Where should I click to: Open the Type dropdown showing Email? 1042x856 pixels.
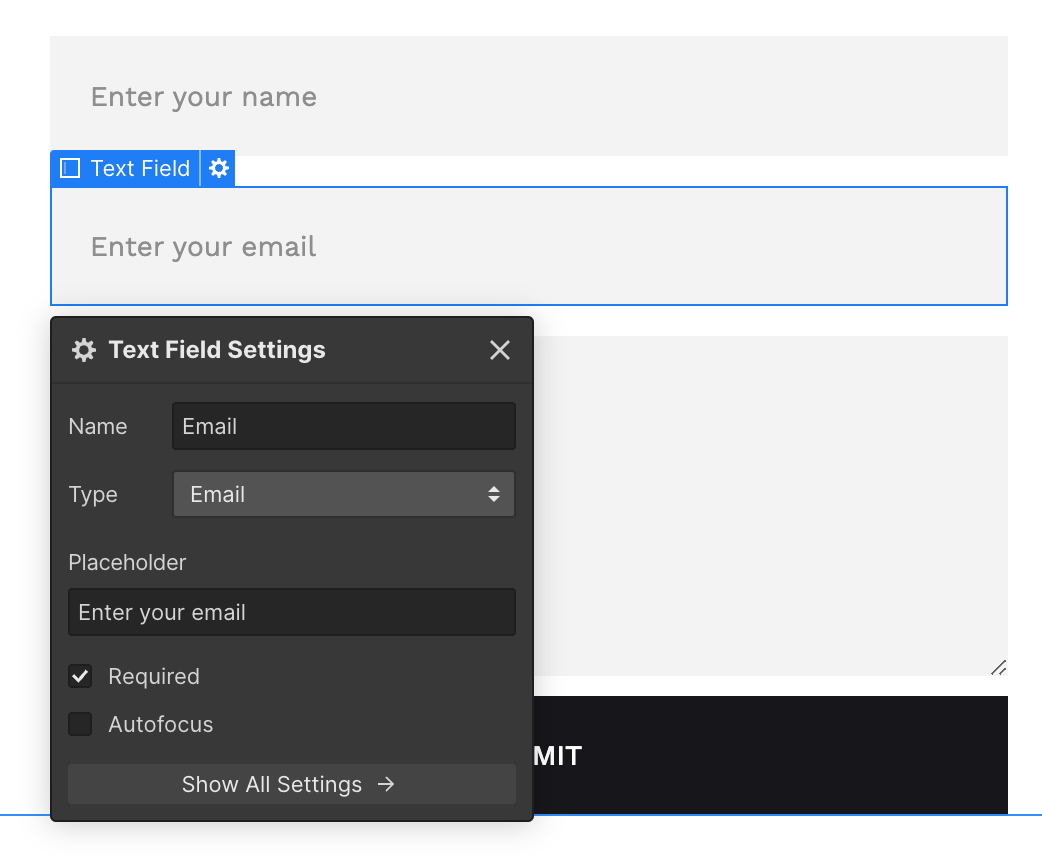pyautogui.click(x=343, y=494)
